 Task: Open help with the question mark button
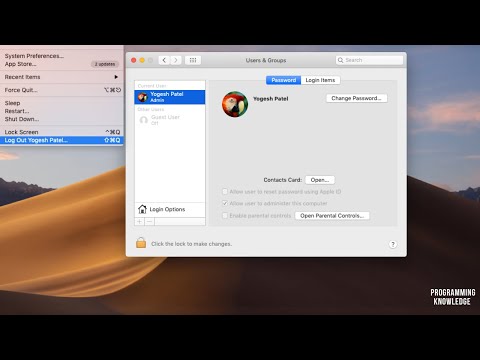393,244
